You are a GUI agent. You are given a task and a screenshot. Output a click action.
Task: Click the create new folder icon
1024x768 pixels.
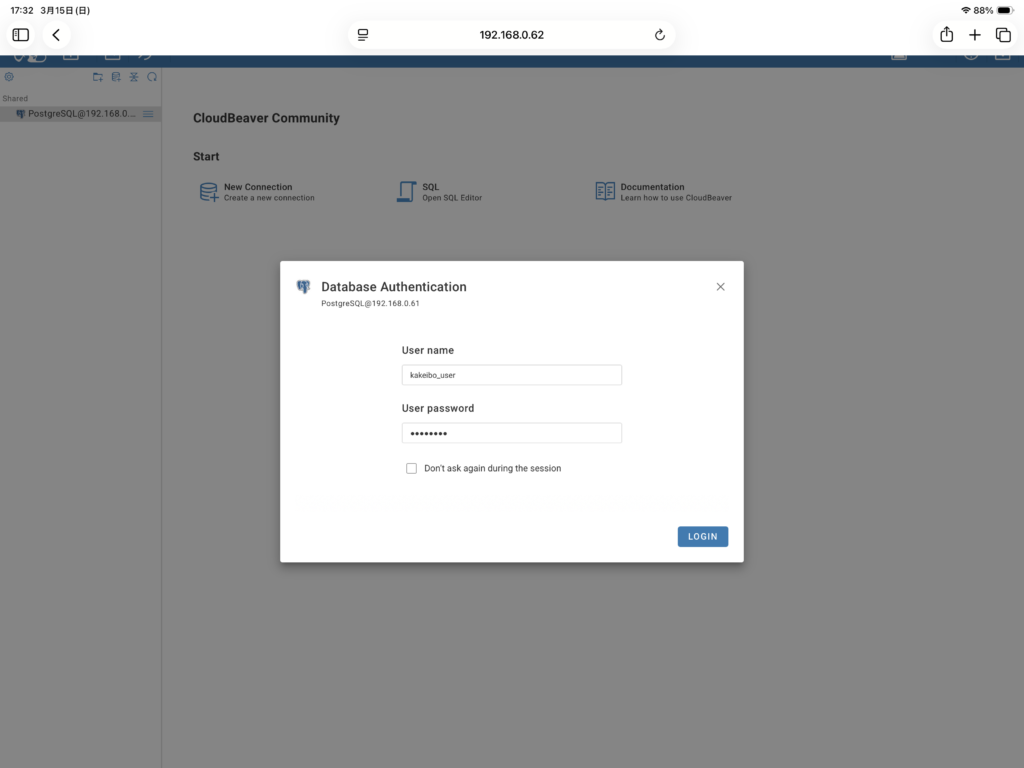tap(98, 77)
